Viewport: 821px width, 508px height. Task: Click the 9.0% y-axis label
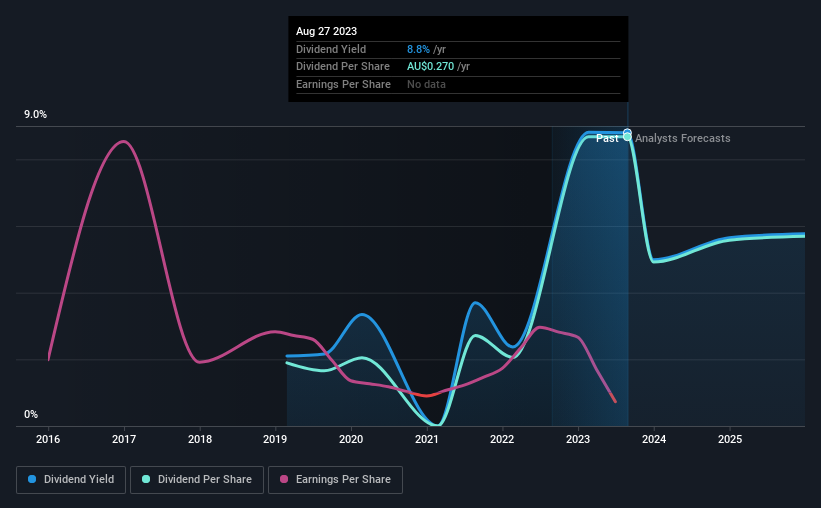pyautogui.click(x=35, y=115)
